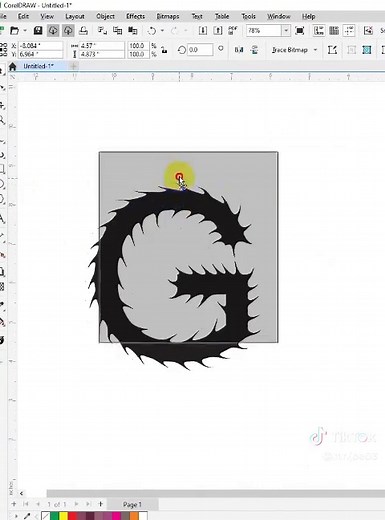Expand the Open icon dropdown arrow
This screenshot has width=385, height=520.
coord(25,31)
